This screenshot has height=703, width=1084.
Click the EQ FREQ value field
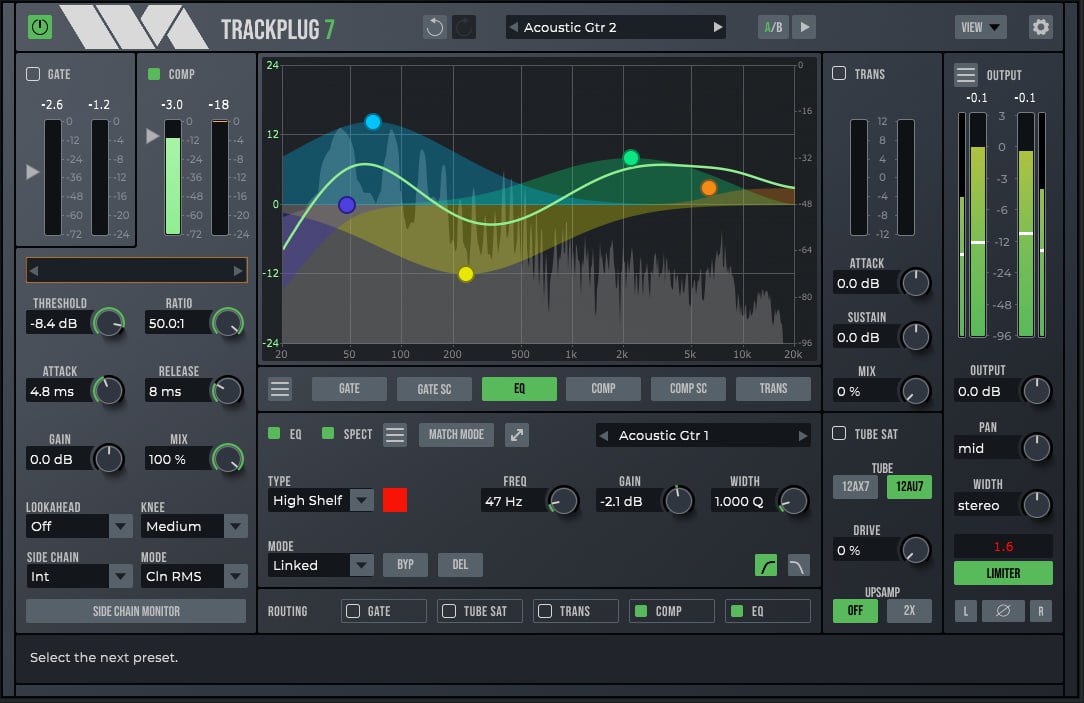[x=514, y=501]
